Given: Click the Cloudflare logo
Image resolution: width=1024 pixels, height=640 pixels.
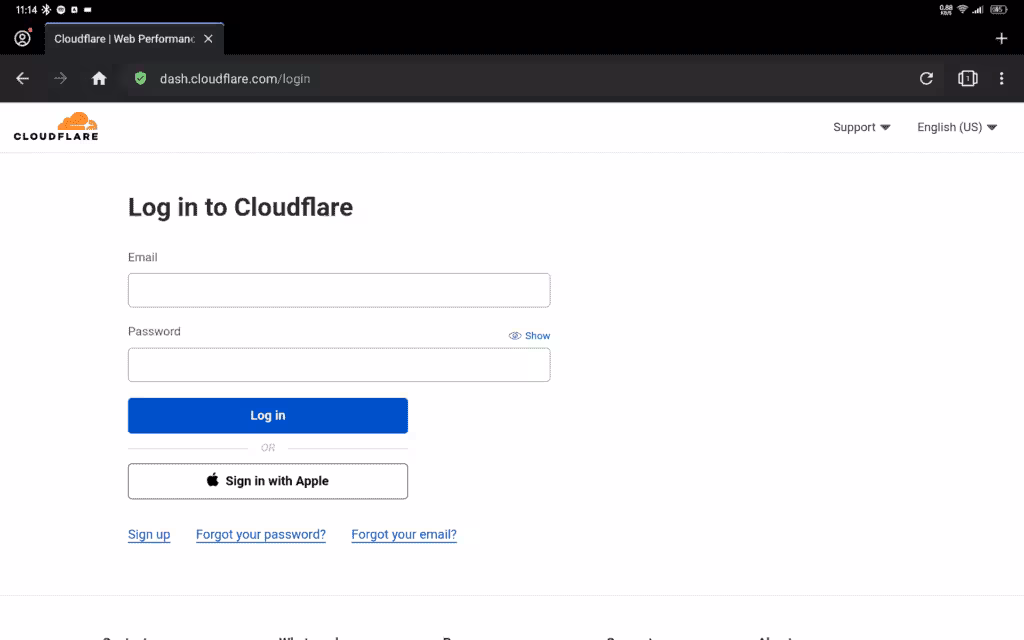Looking at the screenshot, I should (56, 127).
